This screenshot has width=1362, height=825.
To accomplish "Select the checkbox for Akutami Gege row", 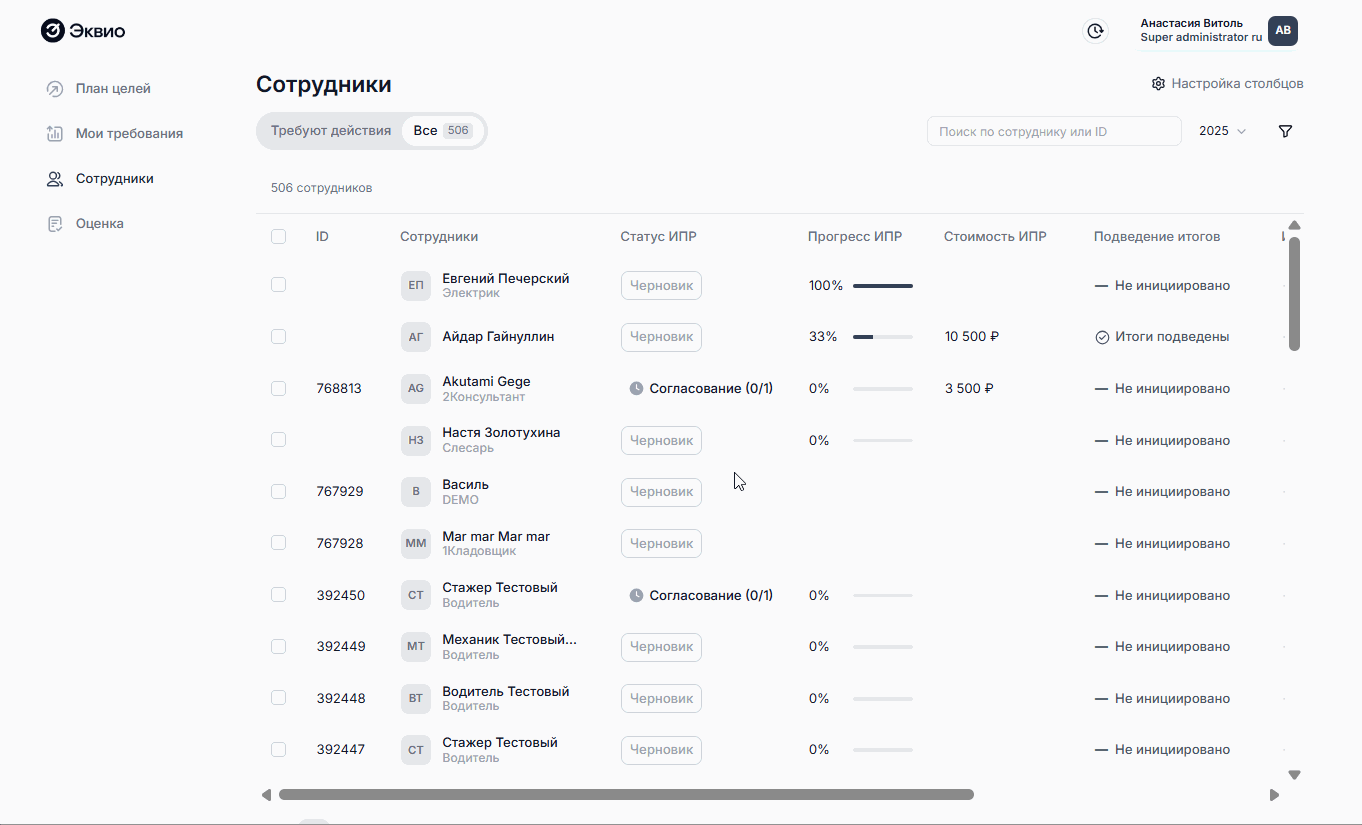I will click(x=278, y=388).
